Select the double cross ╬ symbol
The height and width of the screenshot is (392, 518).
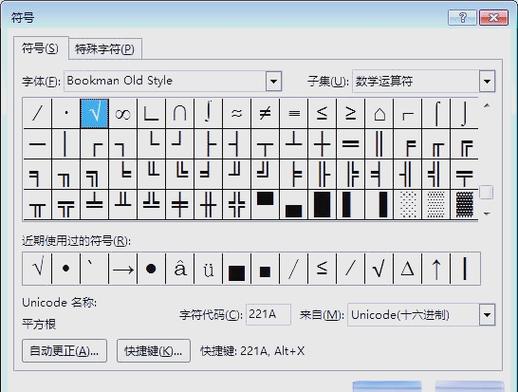pyautogui.click(x=237, y=205)
